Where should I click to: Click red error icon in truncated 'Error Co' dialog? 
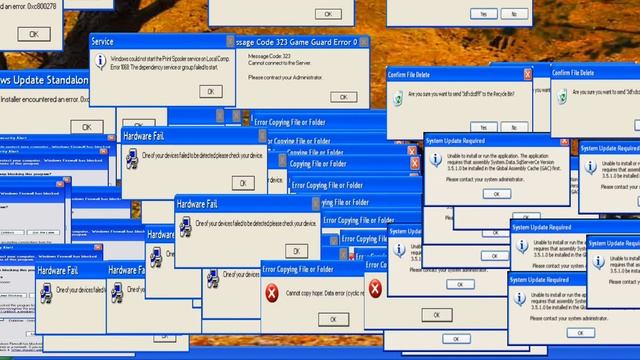pos(375,289)
